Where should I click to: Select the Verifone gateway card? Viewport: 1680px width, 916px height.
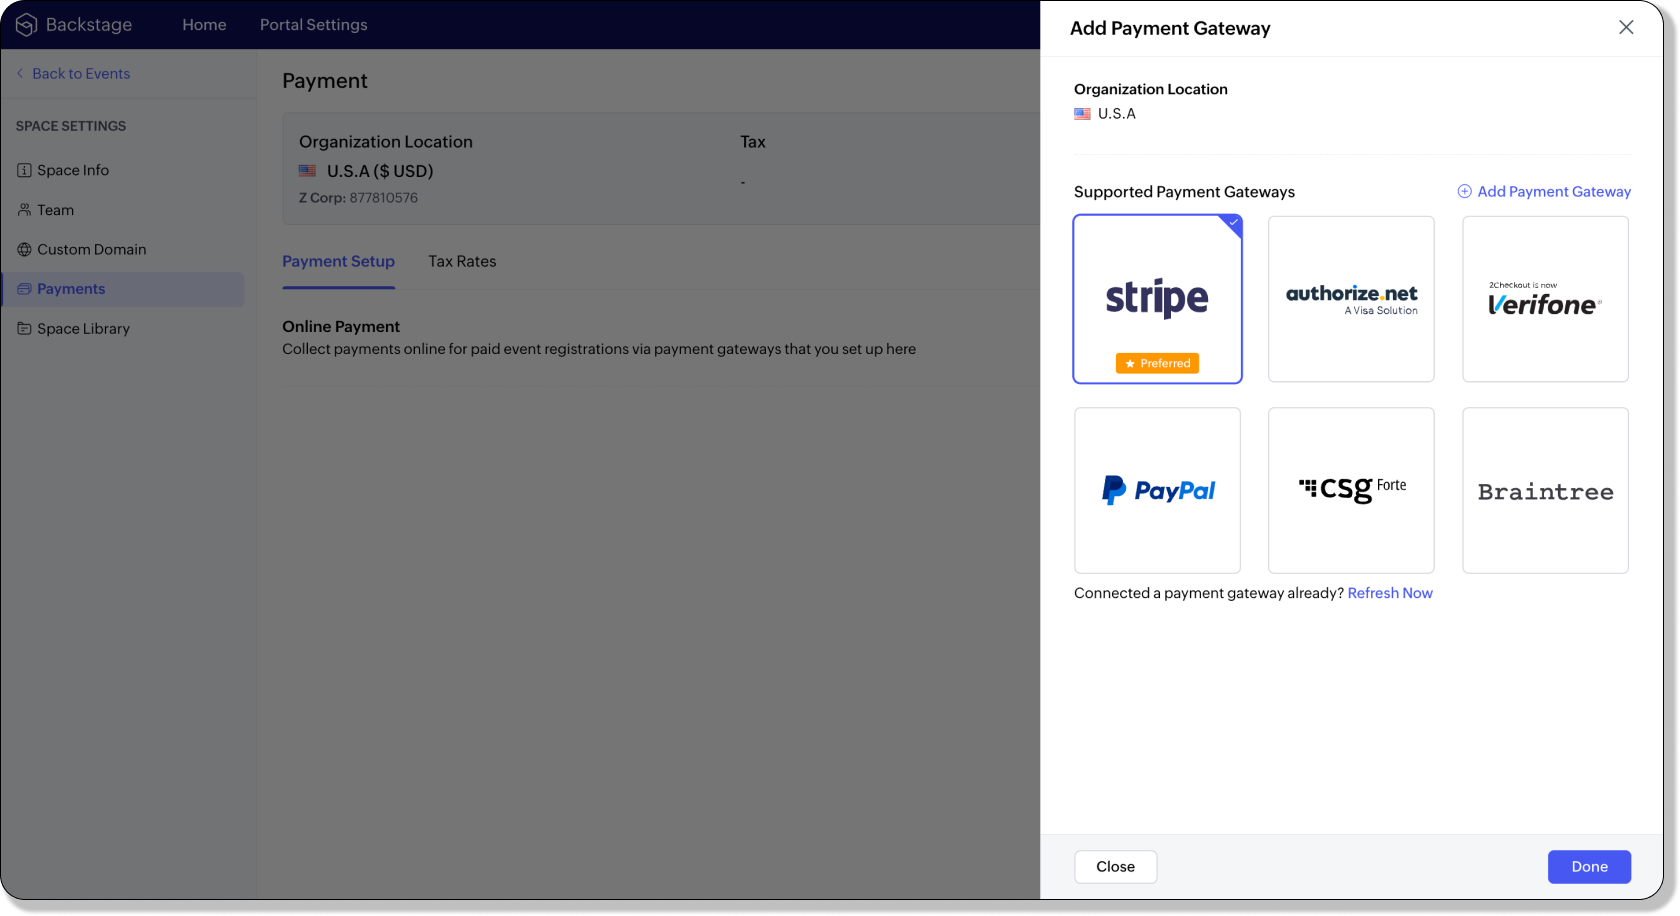[1545, 299]
